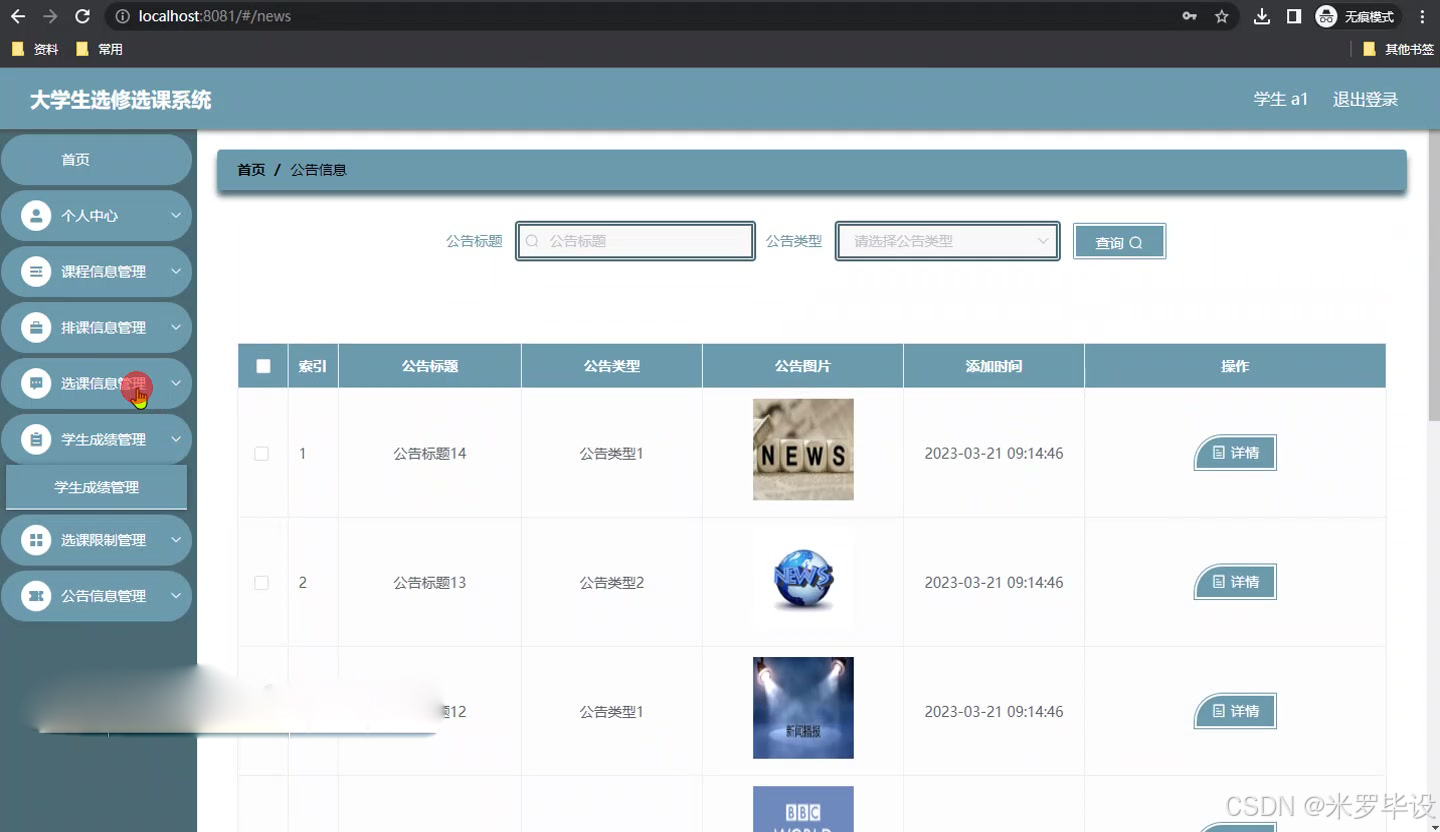Open 详情 for 公告标题14

pyautogui.click(x=1235, y=453)
